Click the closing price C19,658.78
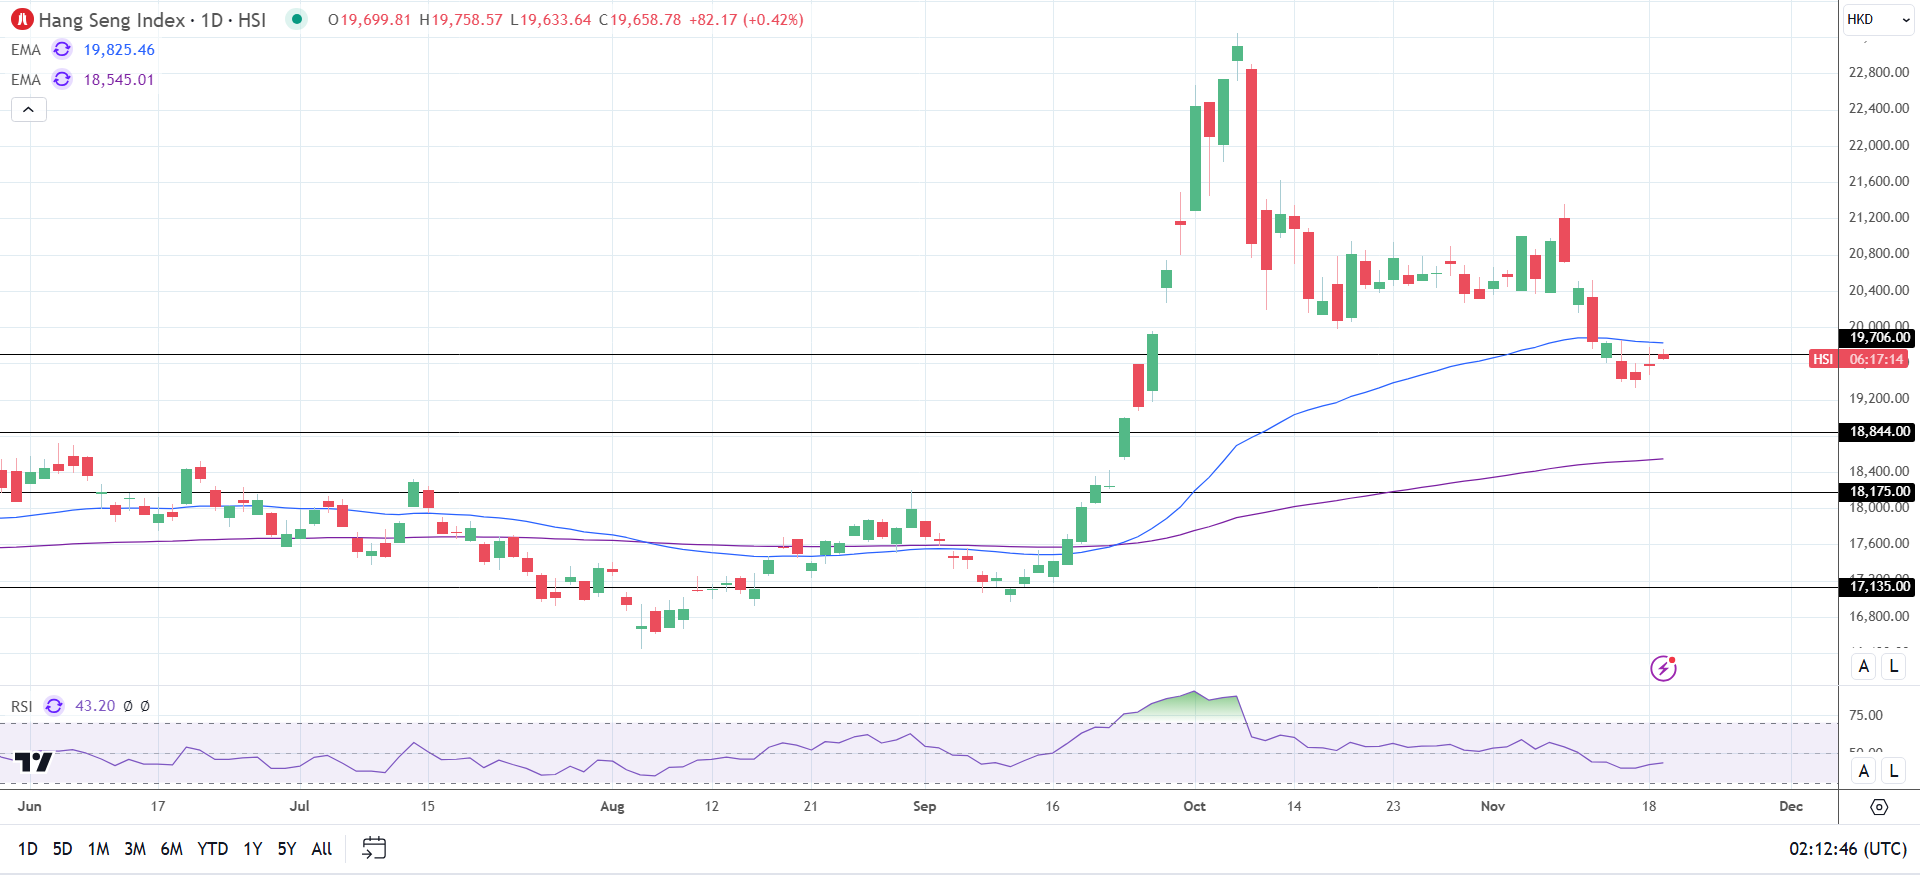The image size is (1920, 875). [x=640, y=20]
